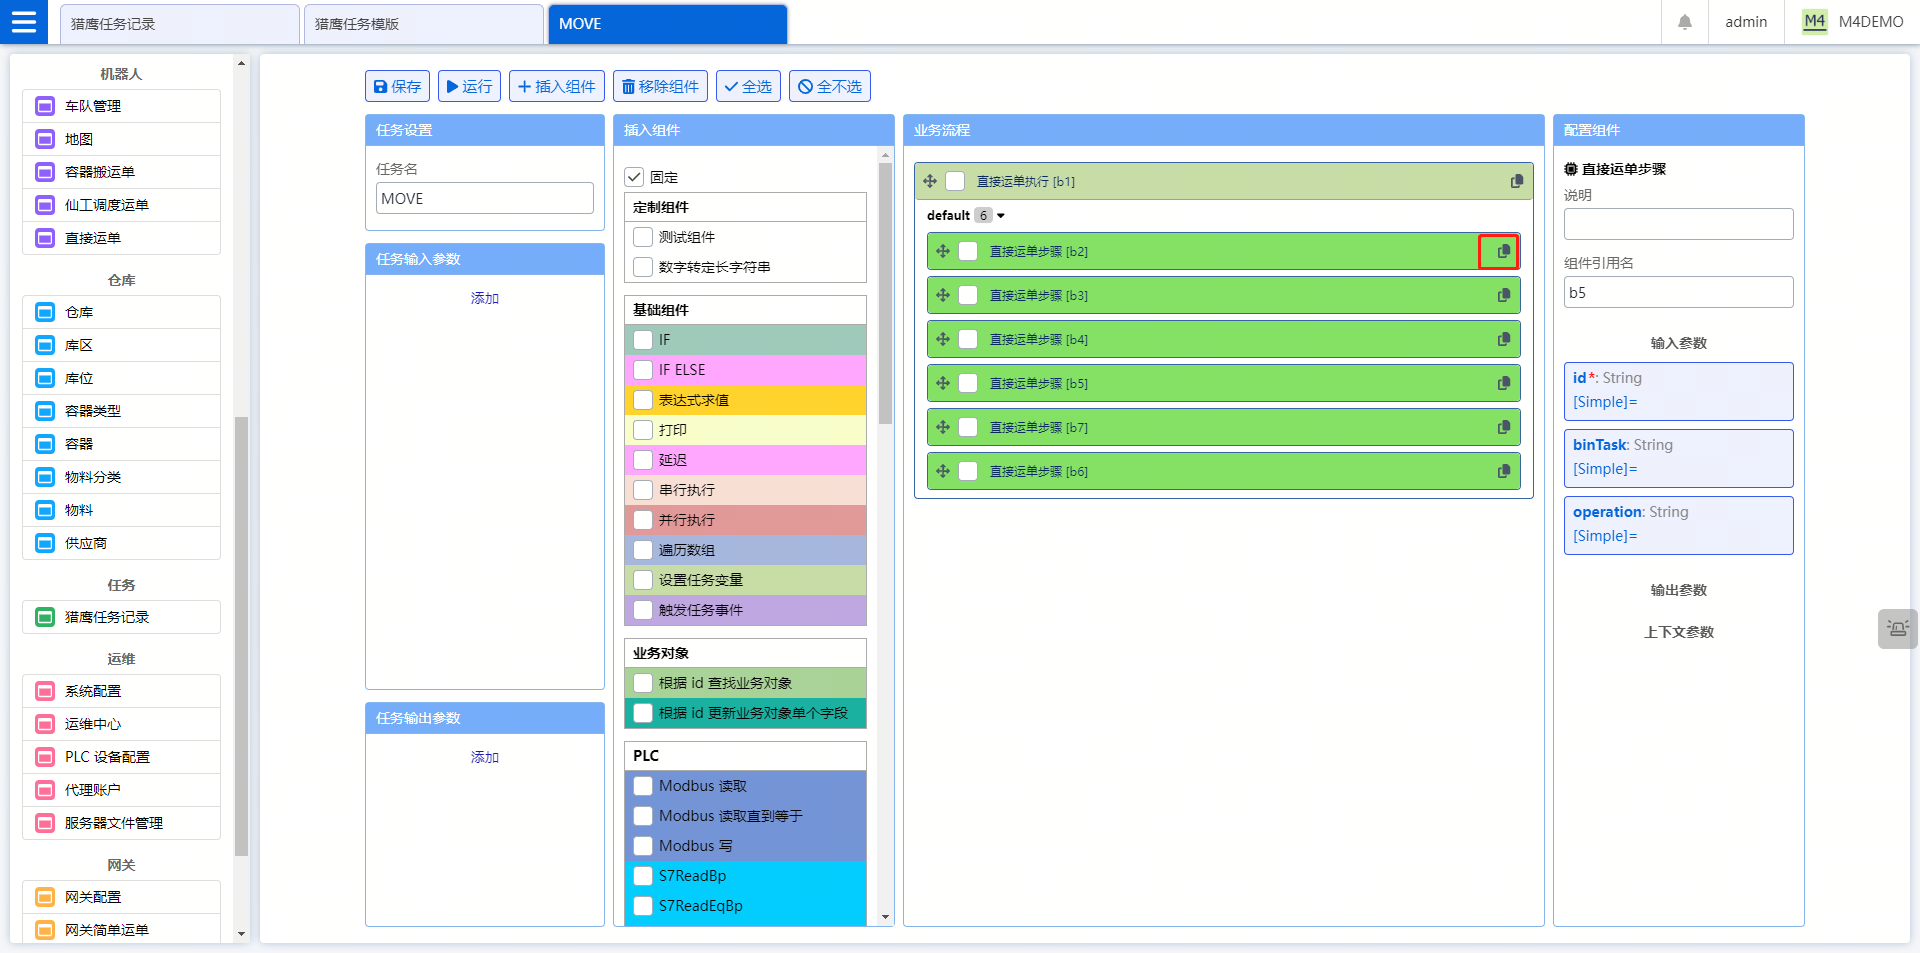
Task: Switch to 猎鹰任务模版 tab
Action: click(x=424, y=24)
